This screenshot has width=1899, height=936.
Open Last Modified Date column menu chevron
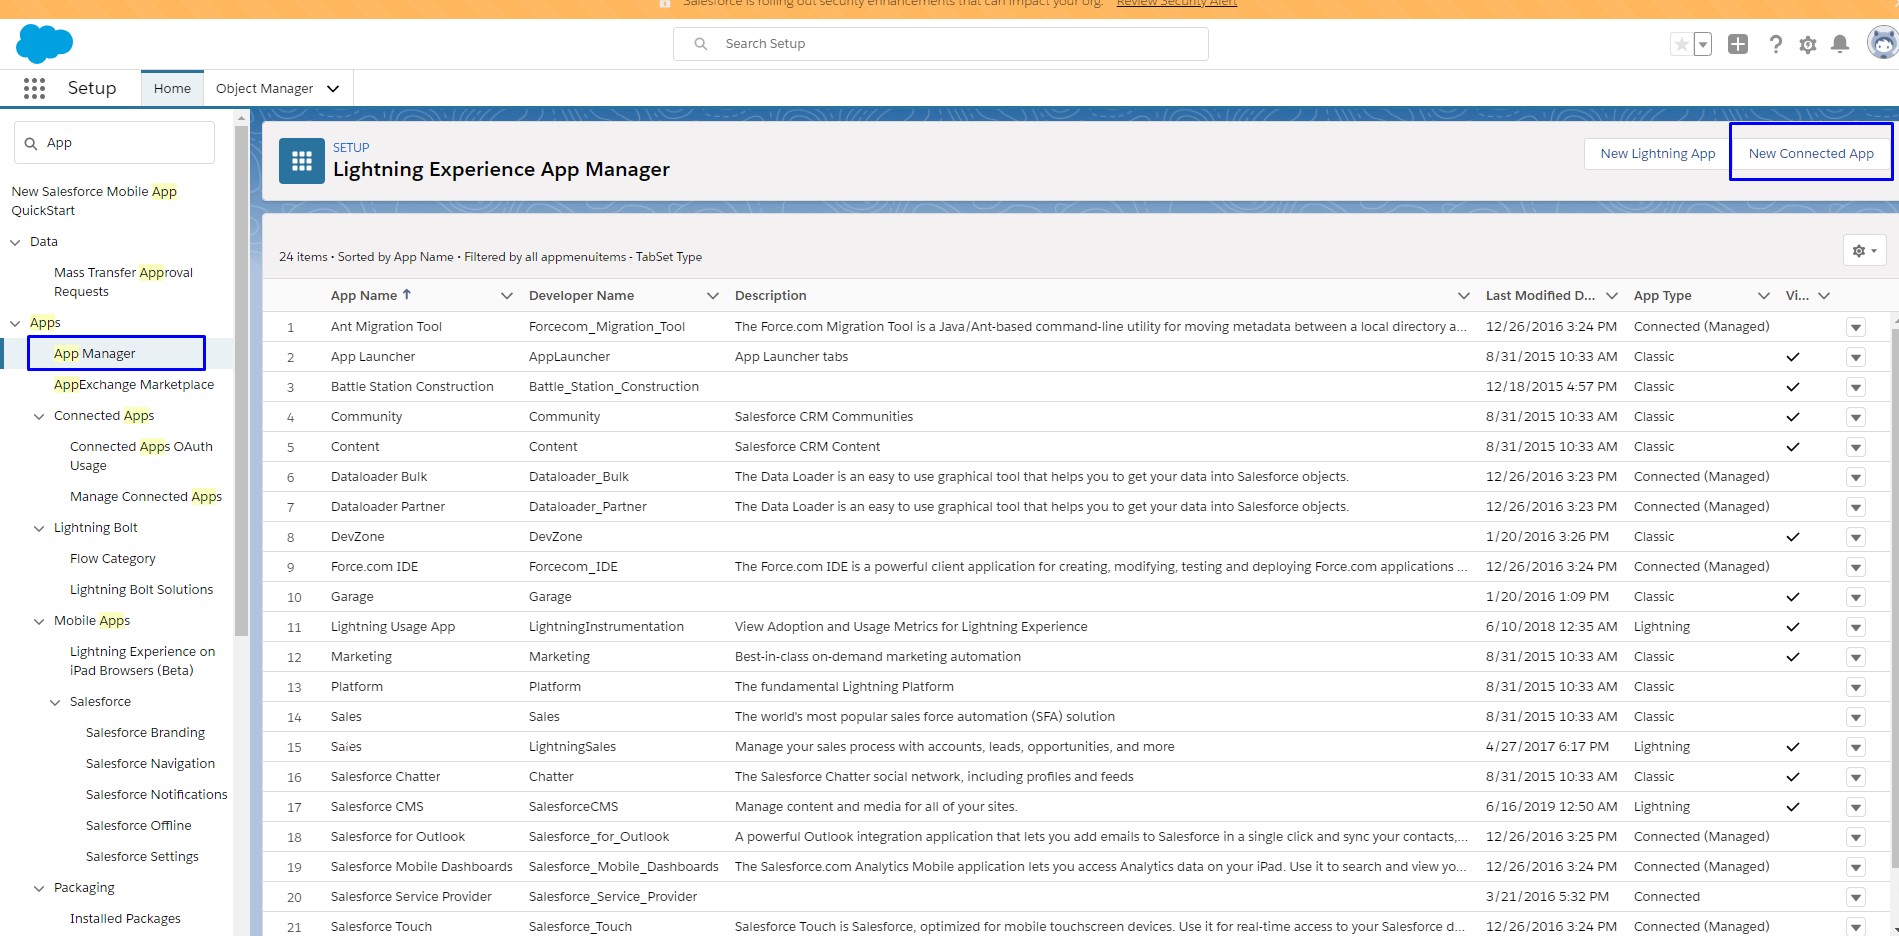(1612, 296)
